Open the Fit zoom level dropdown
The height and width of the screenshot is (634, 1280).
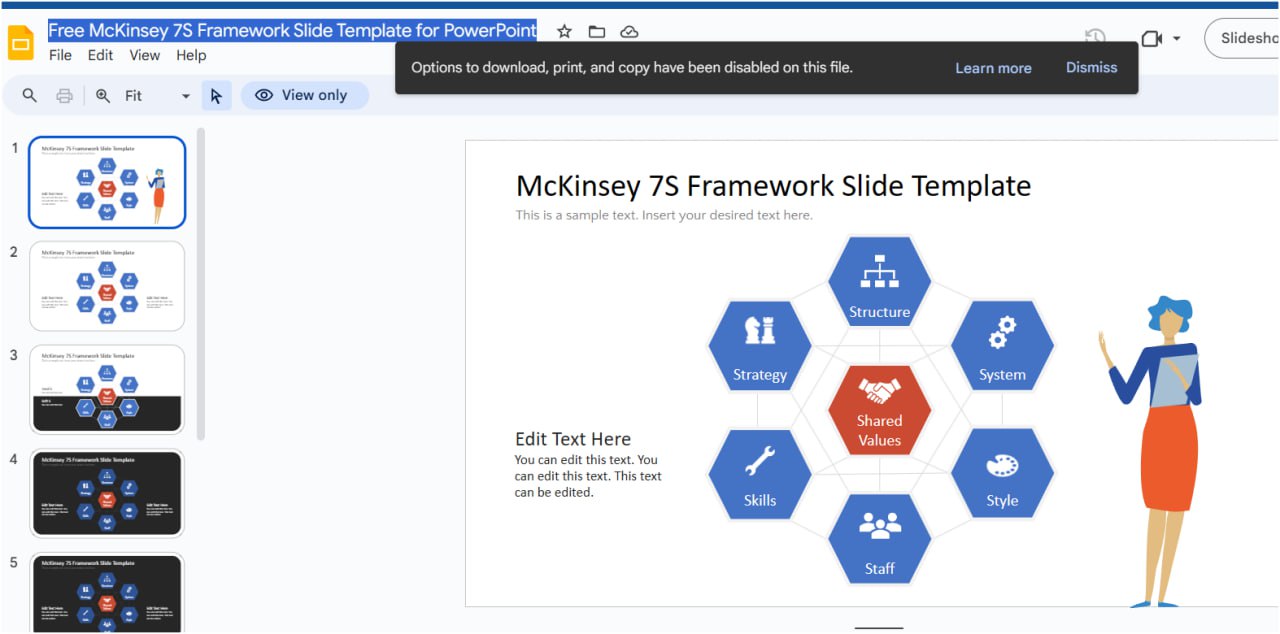click(x=156, y=95)
